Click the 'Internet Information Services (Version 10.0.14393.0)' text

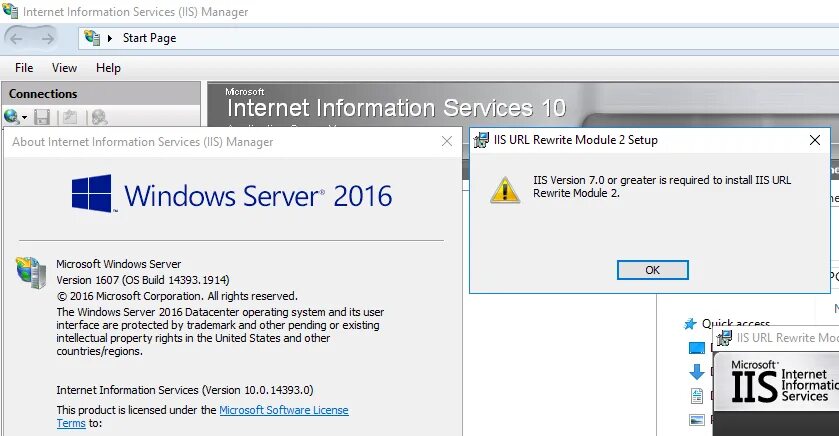click(185, 390)
